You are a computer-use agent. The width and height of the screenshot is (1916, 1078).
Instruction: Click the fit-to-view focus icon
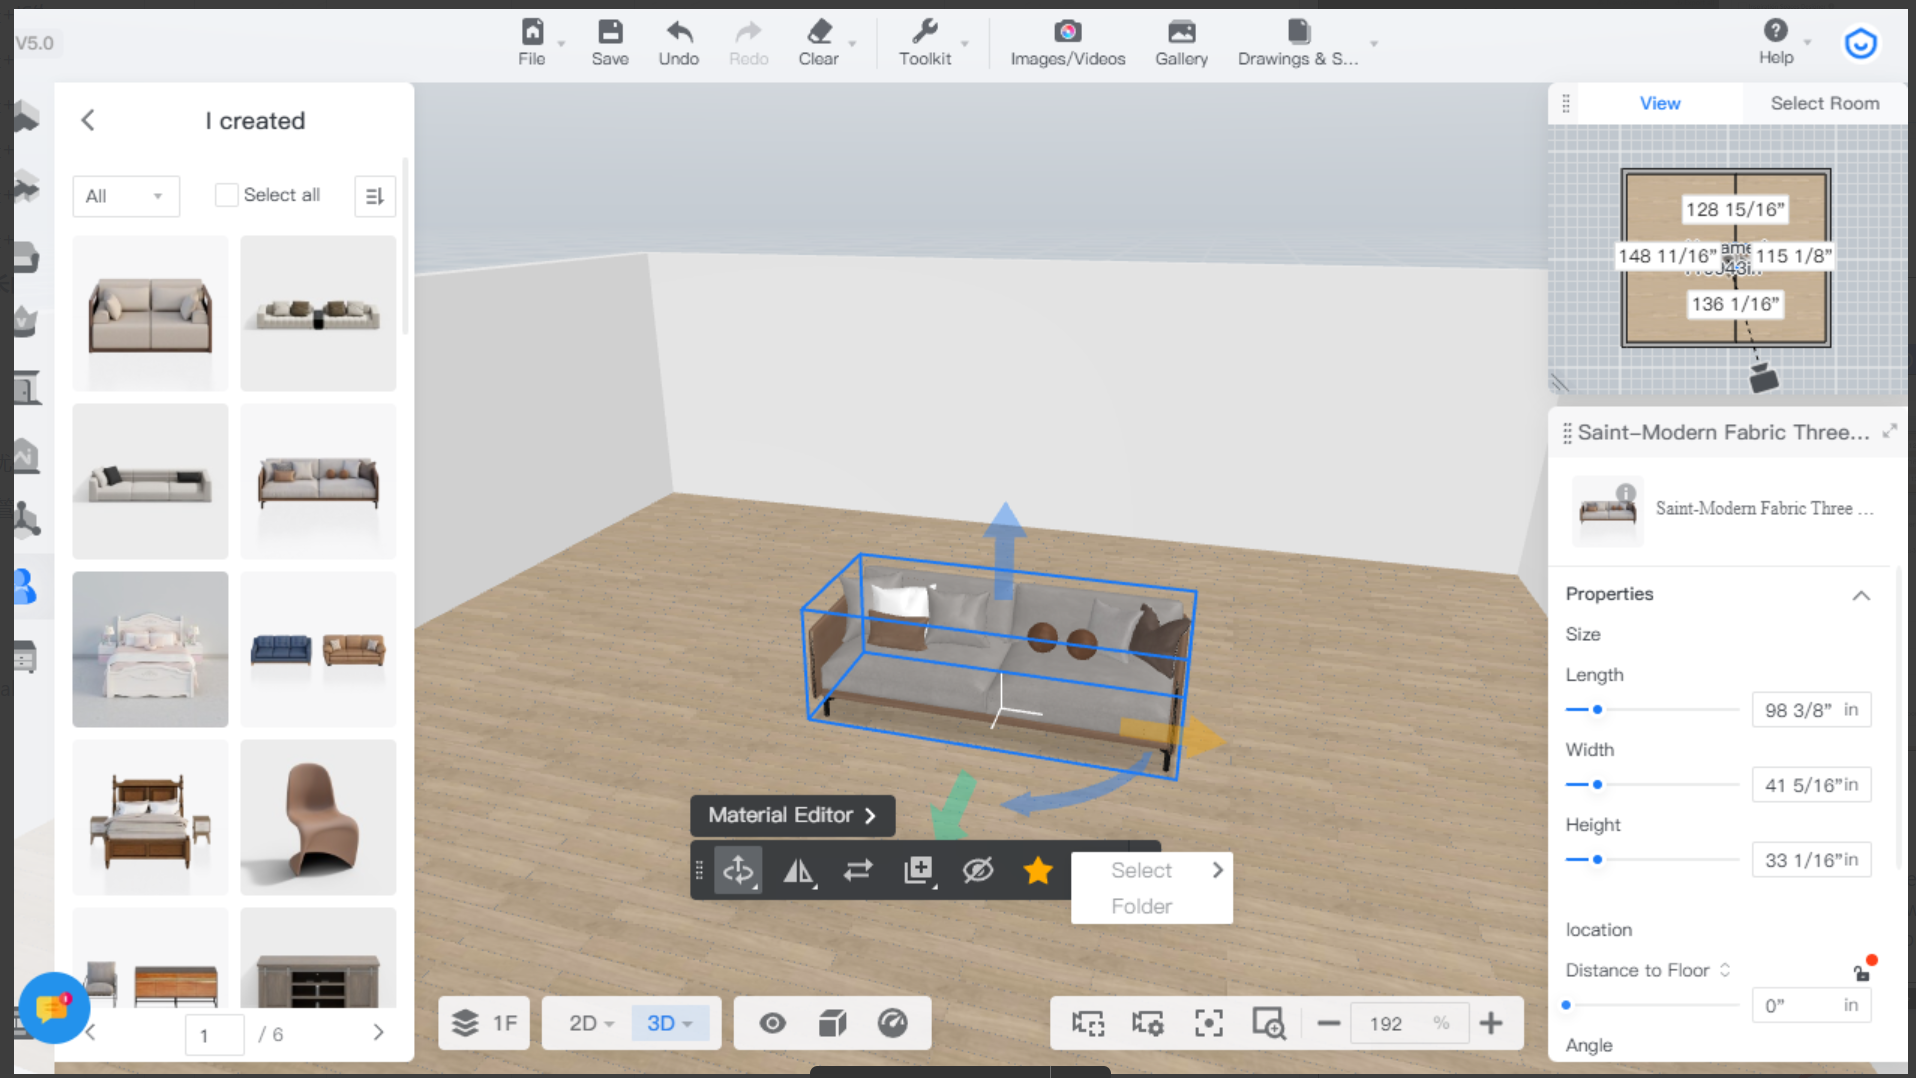[x=1208, y=1023]
